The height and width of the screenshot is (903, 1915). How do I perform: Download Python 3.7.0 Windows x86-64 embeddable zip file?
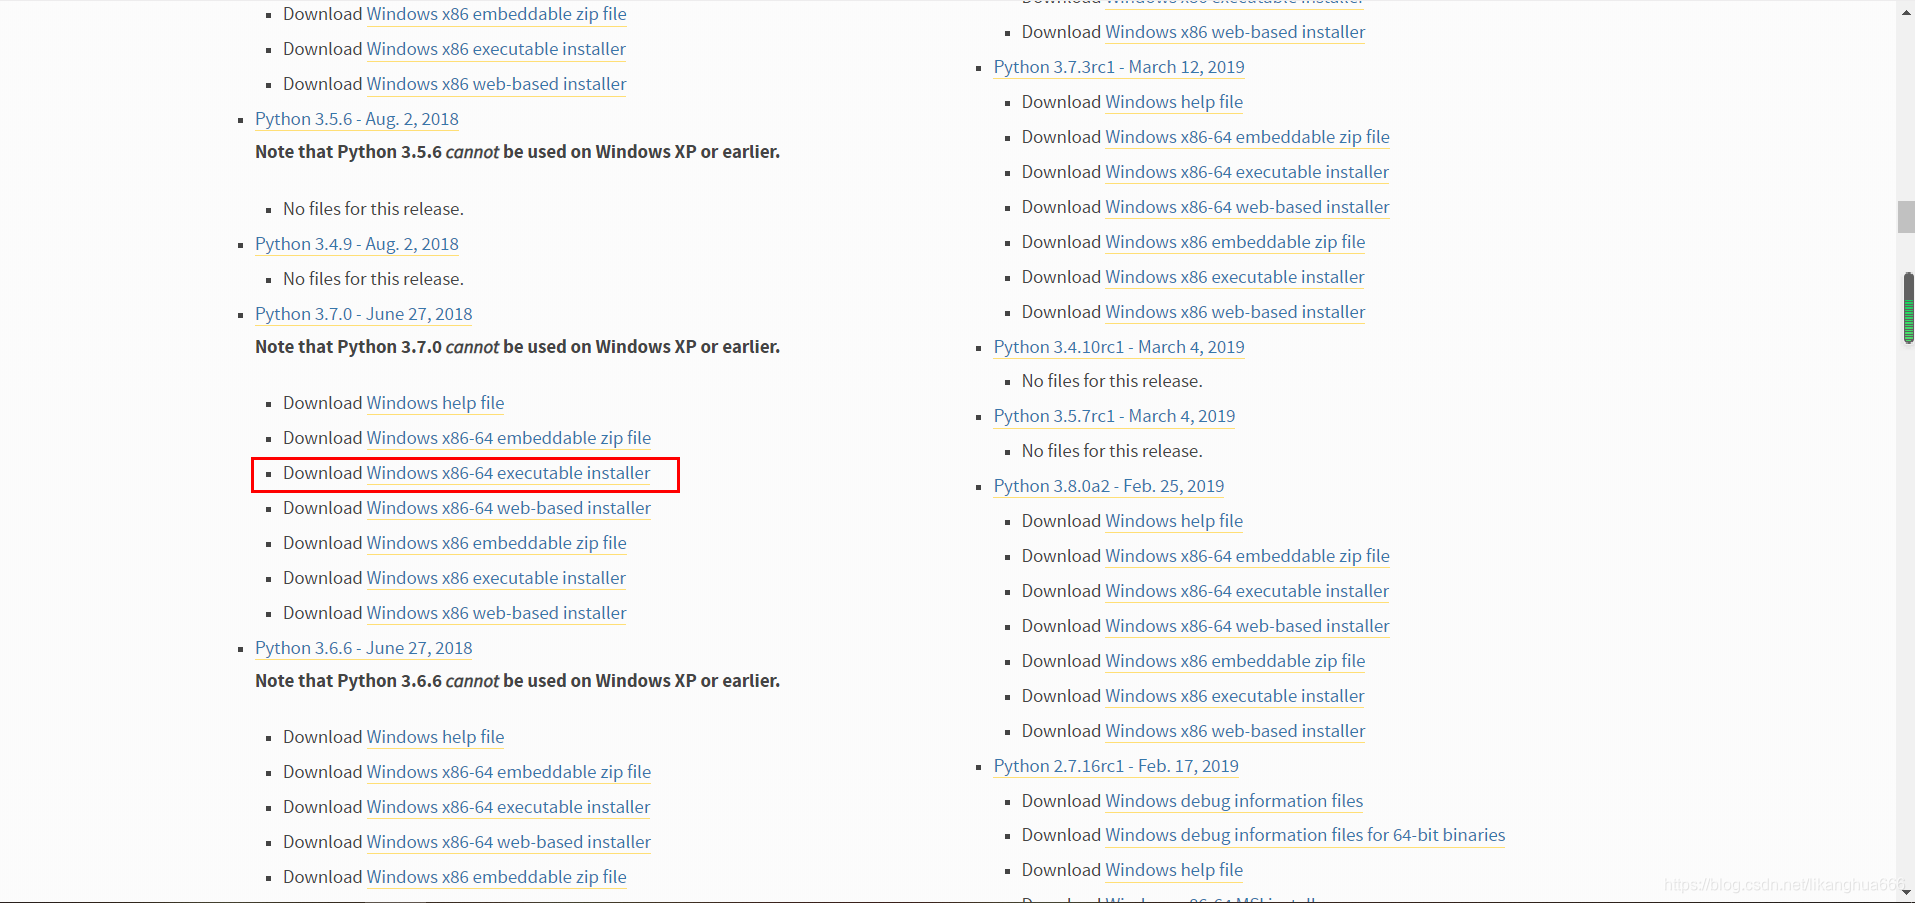[508, 438]
